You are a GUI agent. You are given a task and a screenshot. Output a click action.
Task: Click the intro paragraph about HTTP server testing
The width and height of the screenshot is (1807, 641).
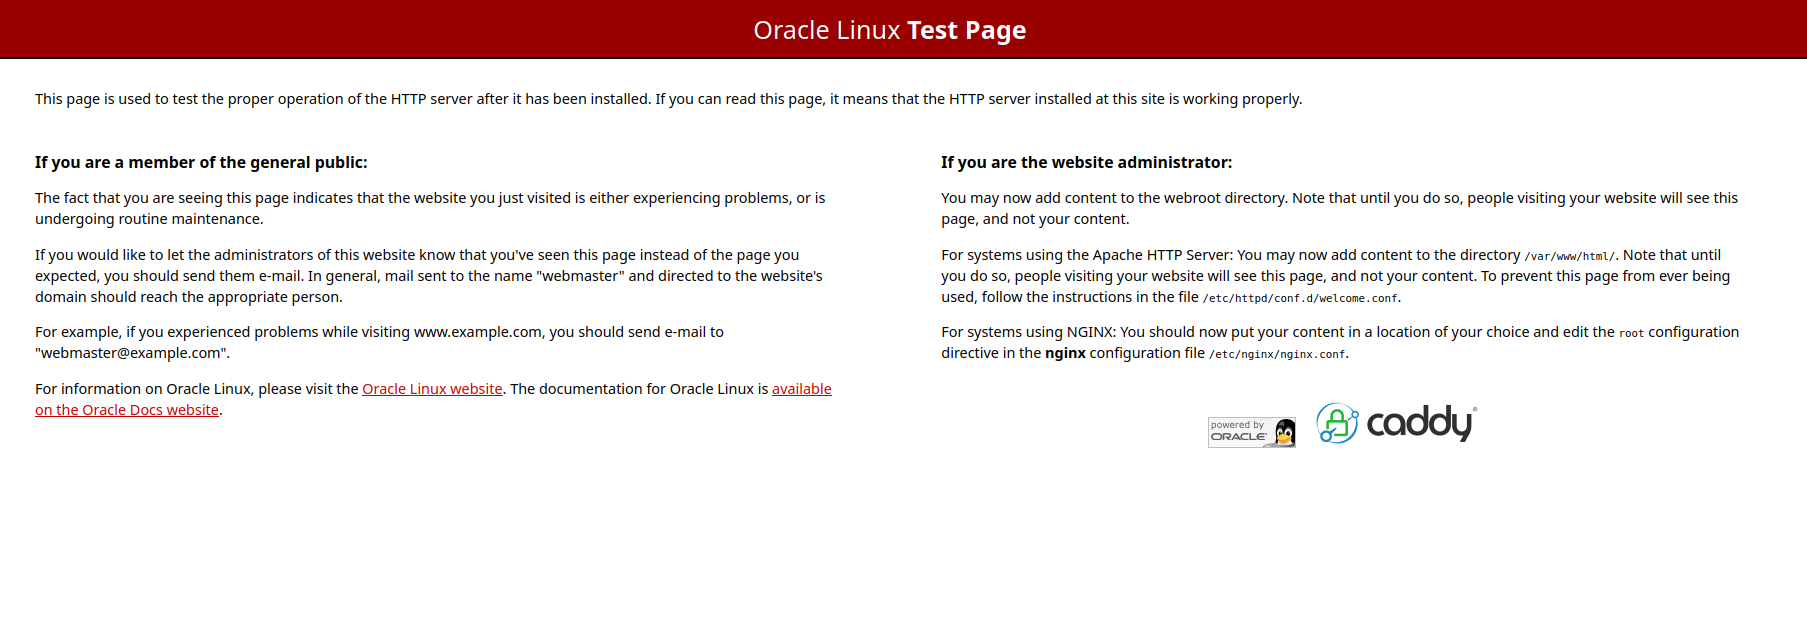point(668,99)
